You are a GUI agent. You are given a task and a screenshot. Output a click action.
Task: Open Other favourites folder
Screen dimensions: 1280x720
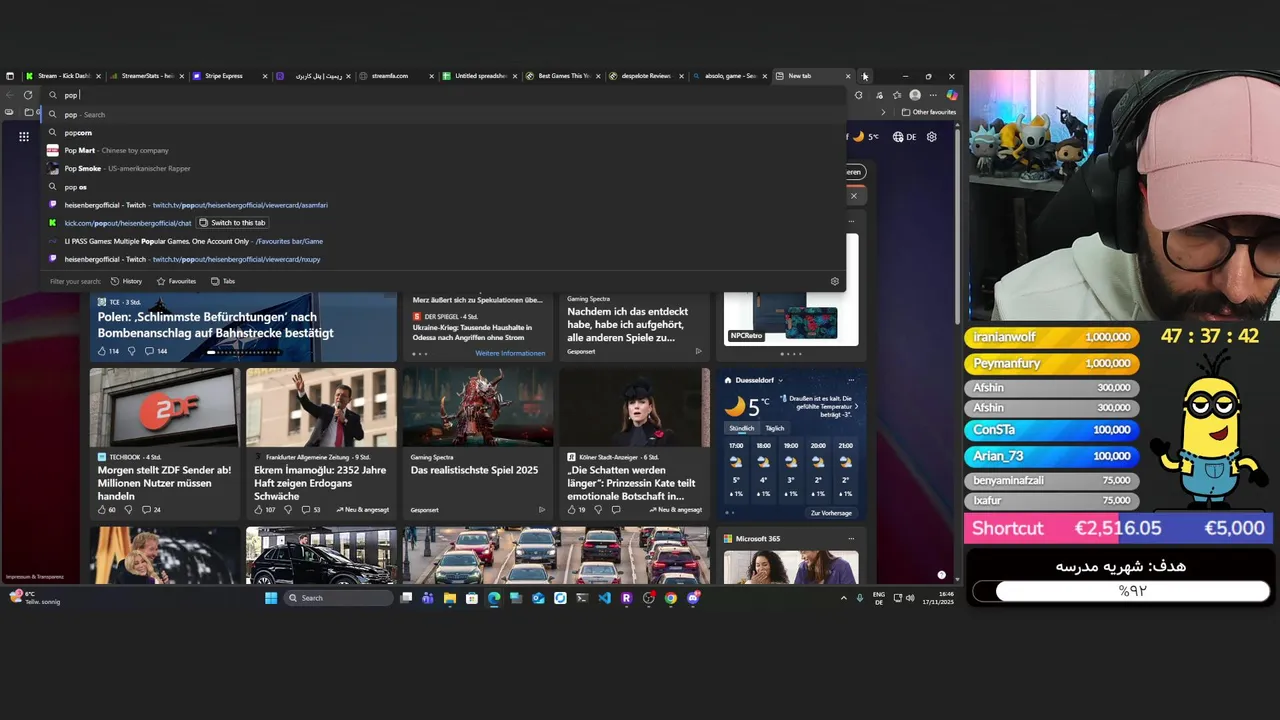click(x=929, y=112)
